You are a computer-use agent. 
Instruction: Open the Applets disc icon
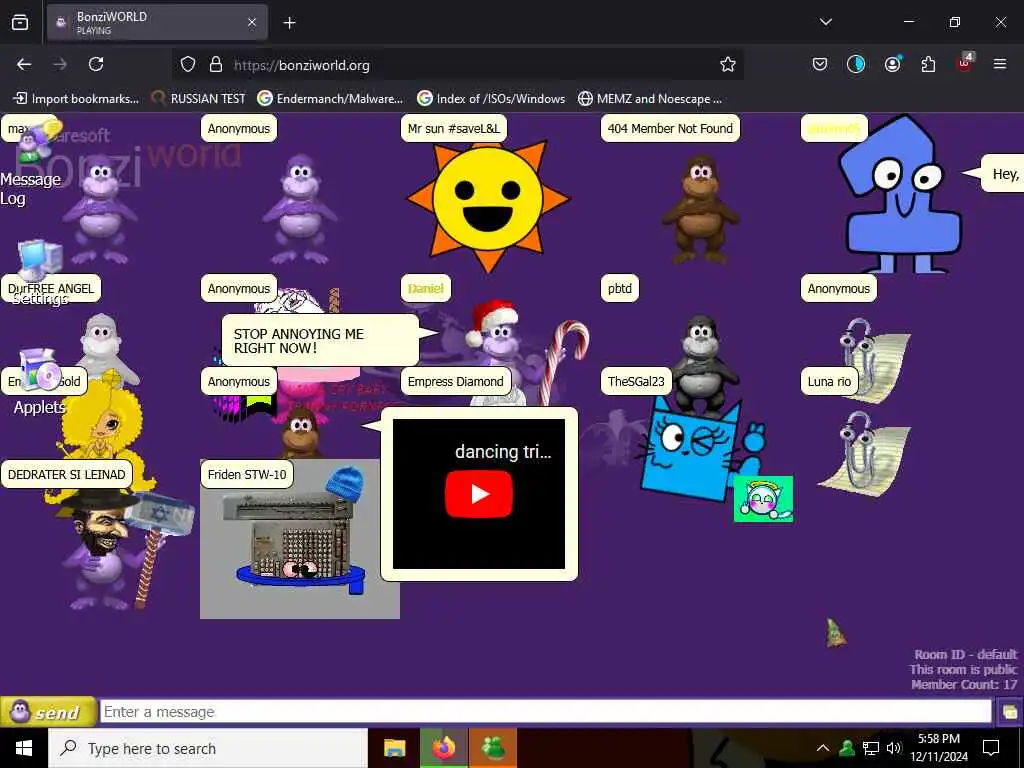[39, 370]
